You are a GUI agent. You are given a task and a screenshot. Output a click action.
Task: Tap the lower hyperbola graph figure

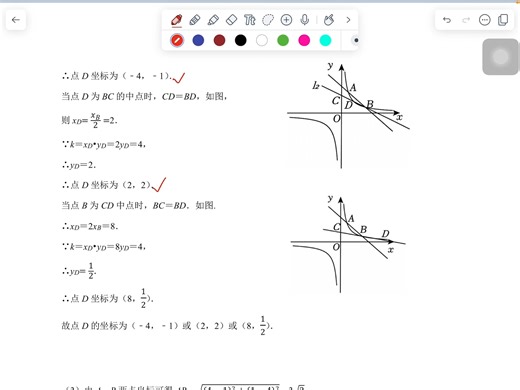click(x=348, y=244)
